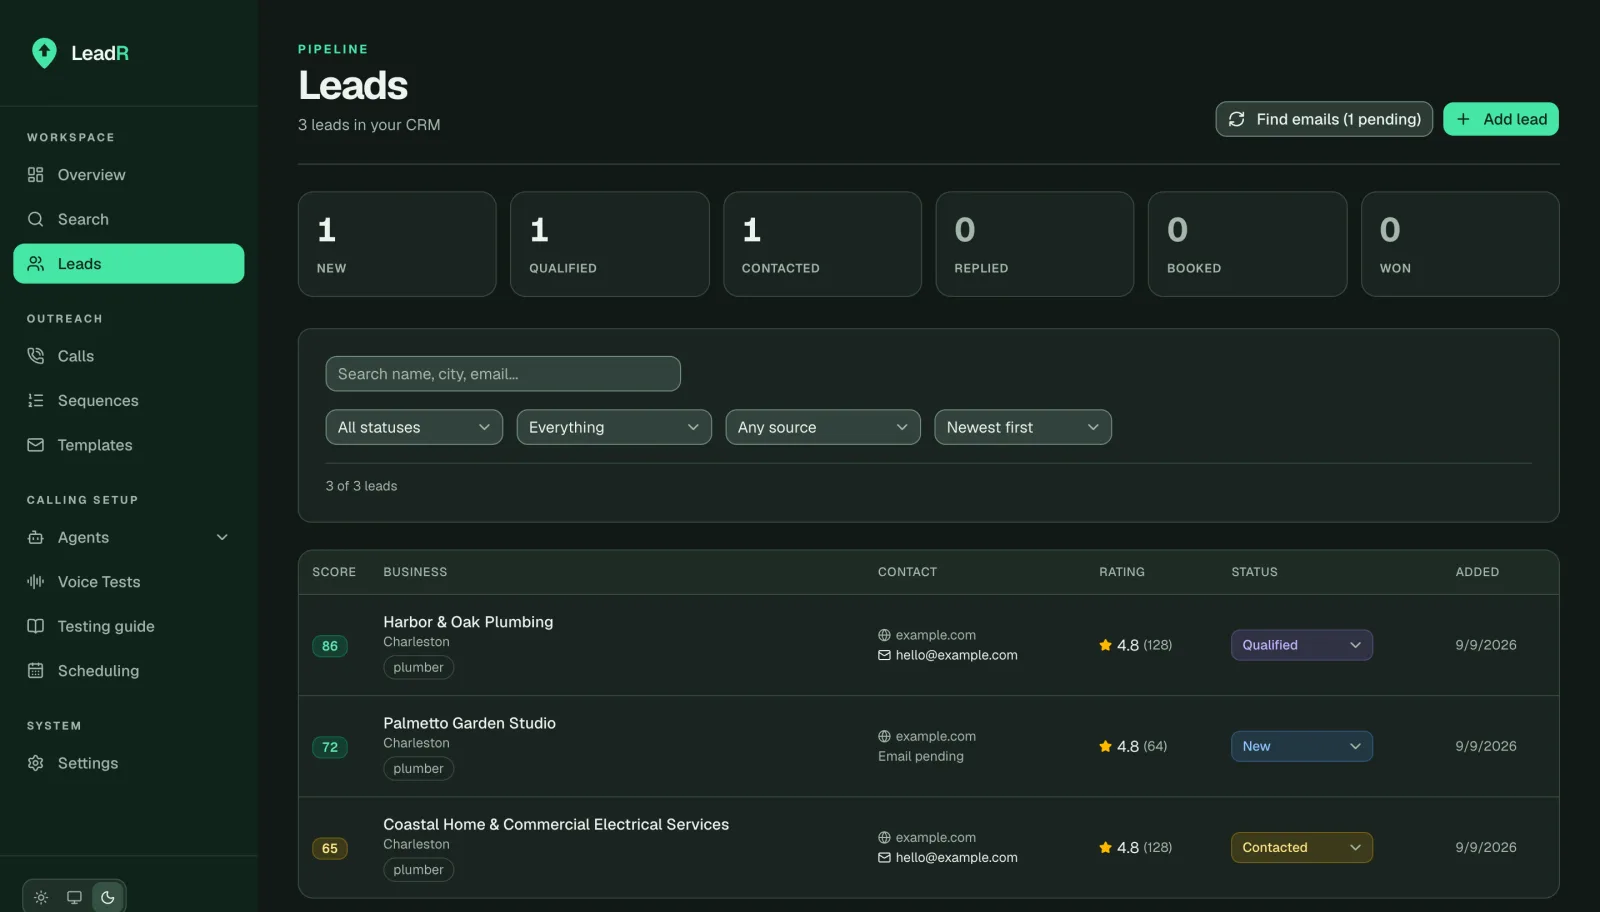Screen dimensions: 1600x912
Task: Switch to dark theme moon icon
Action: 108,897
